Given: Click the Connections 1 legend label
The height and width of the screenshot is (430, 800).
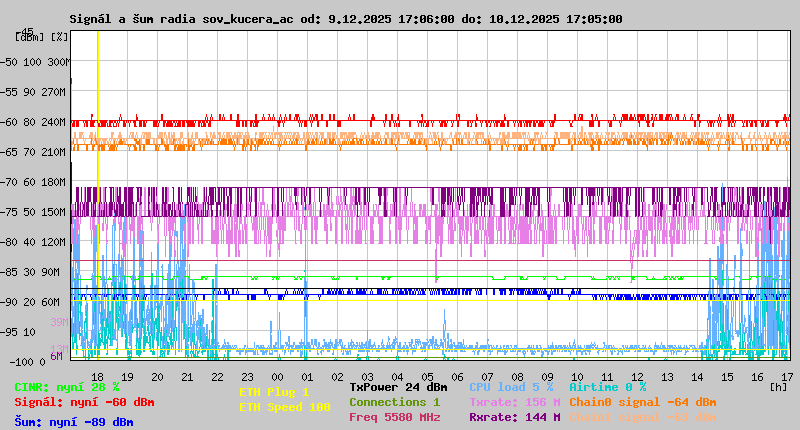Looking at the screenshot, I should [x=394, y=402].
